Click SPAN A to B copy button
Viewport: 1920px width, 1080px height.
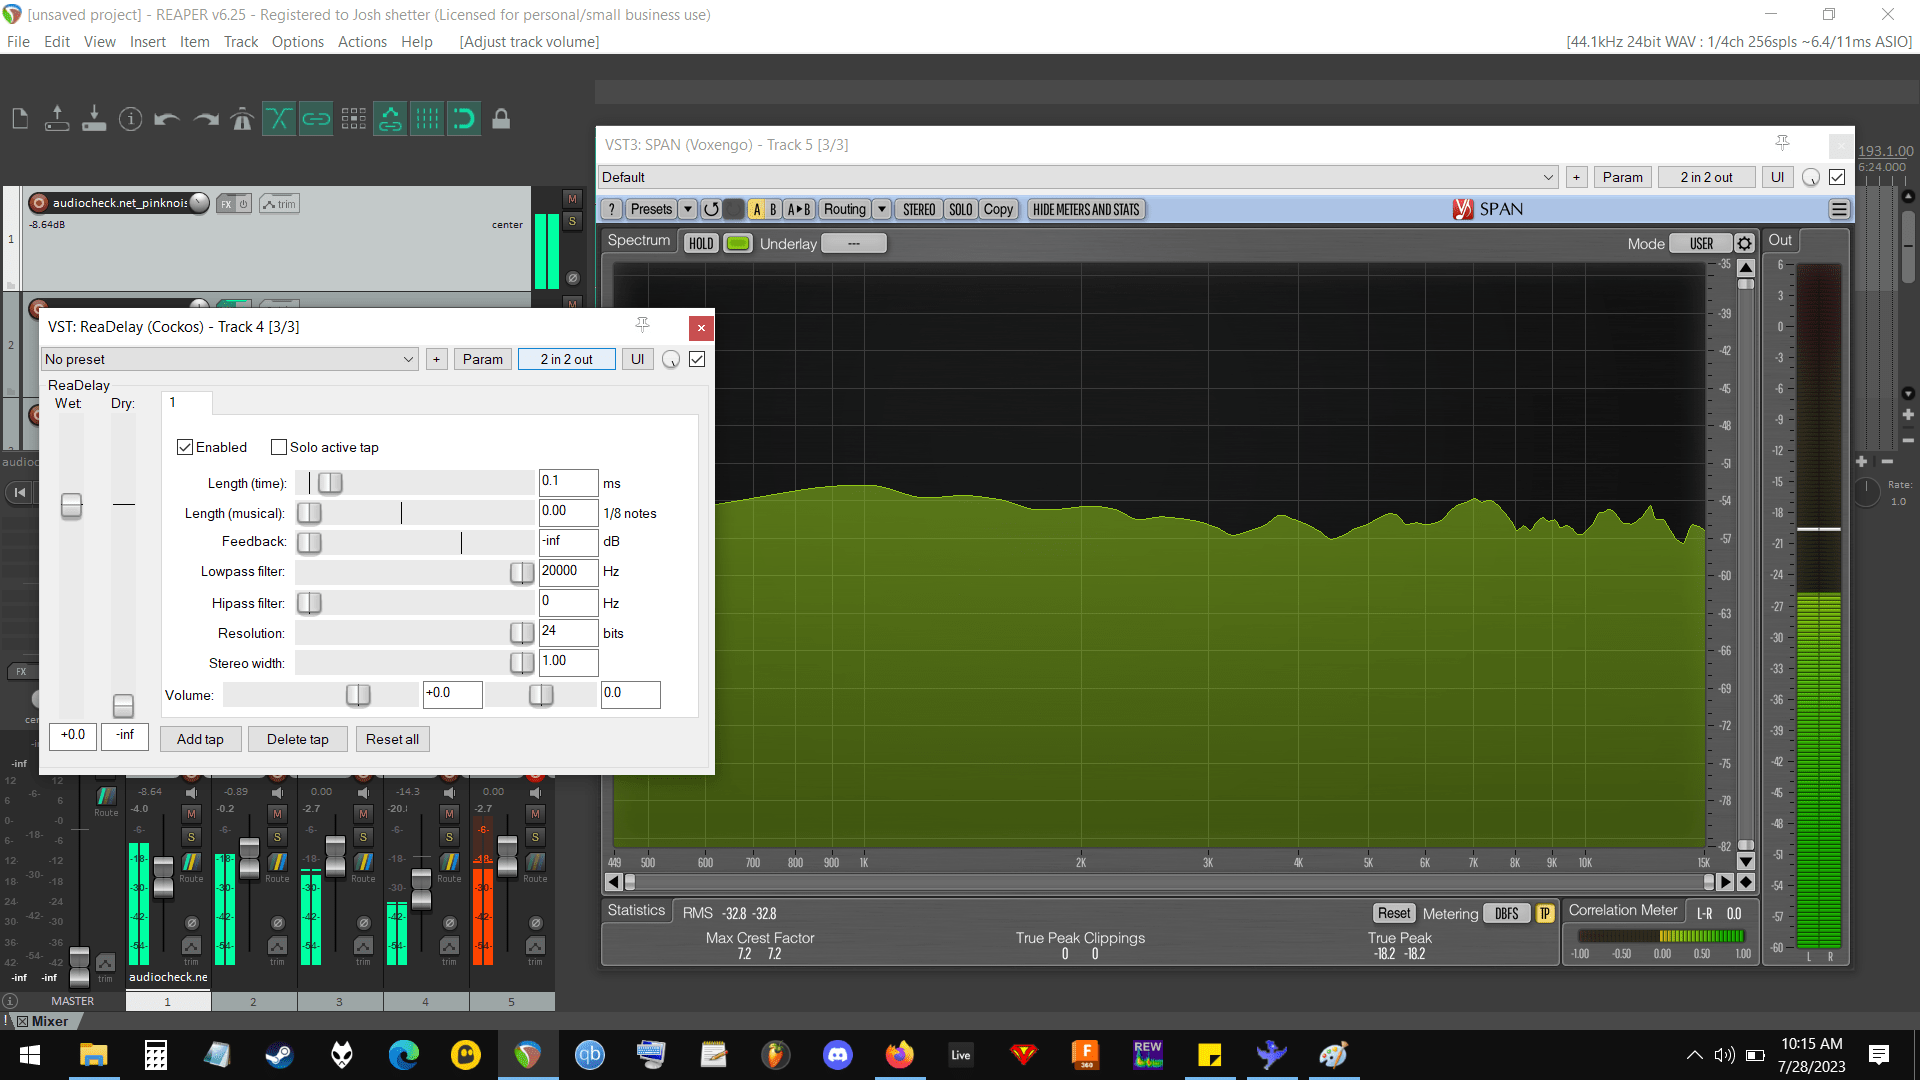(798, 209)
